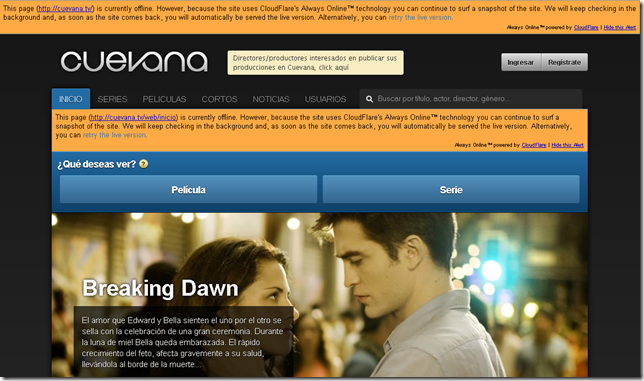
Task: Click the Cuevana logo
Action: pos(134,62)
